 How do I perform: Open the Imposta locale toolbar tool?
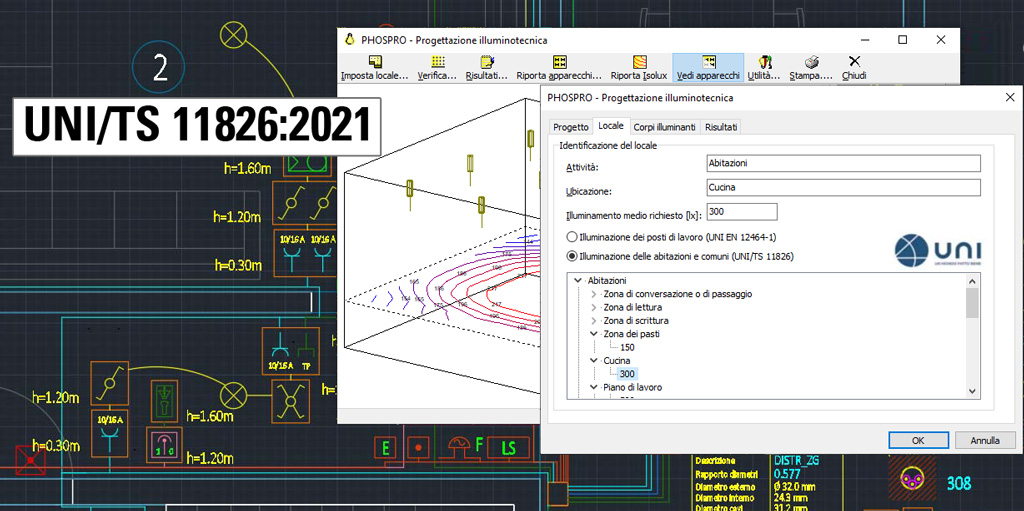click(x=375, y=68)
